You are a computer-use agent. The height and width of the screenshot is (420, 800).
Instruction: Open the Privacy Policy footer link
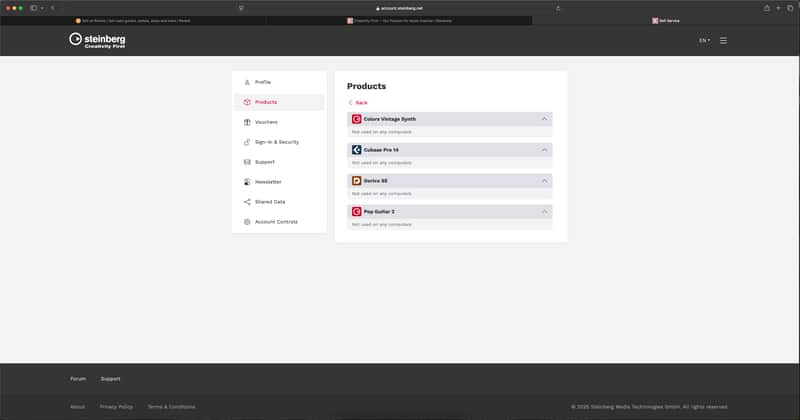pyautogui.click(x=116, y=407)
